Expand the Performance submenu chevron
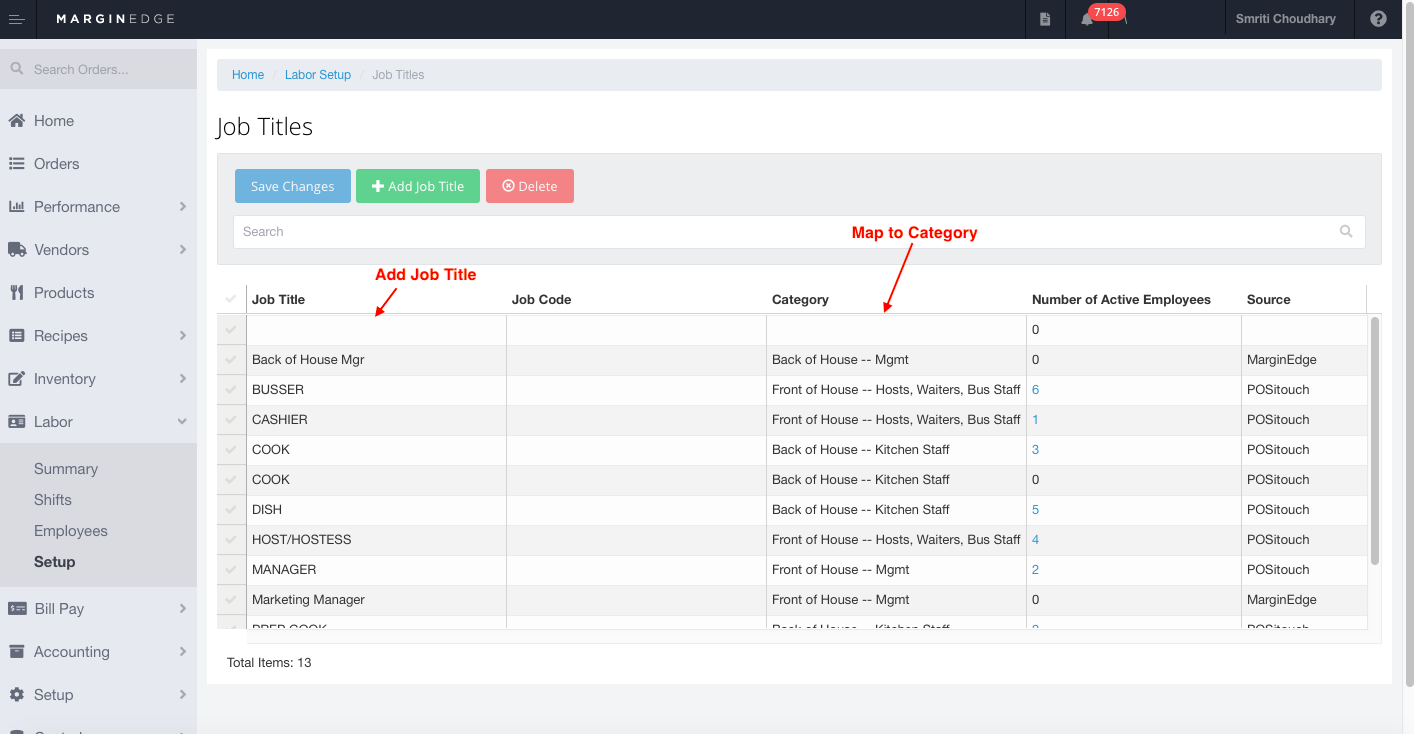This screenshot has height=734, width=1414. tap(183, 207)
